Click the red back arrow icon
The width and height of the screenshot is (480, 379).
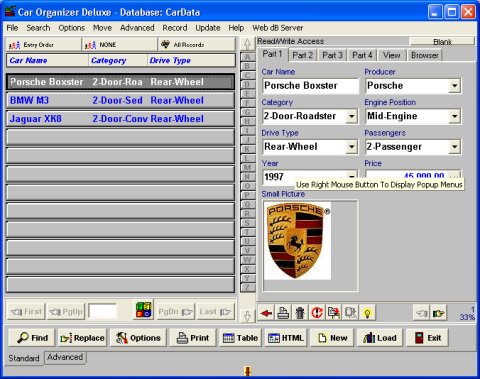(x=266, y=313)
